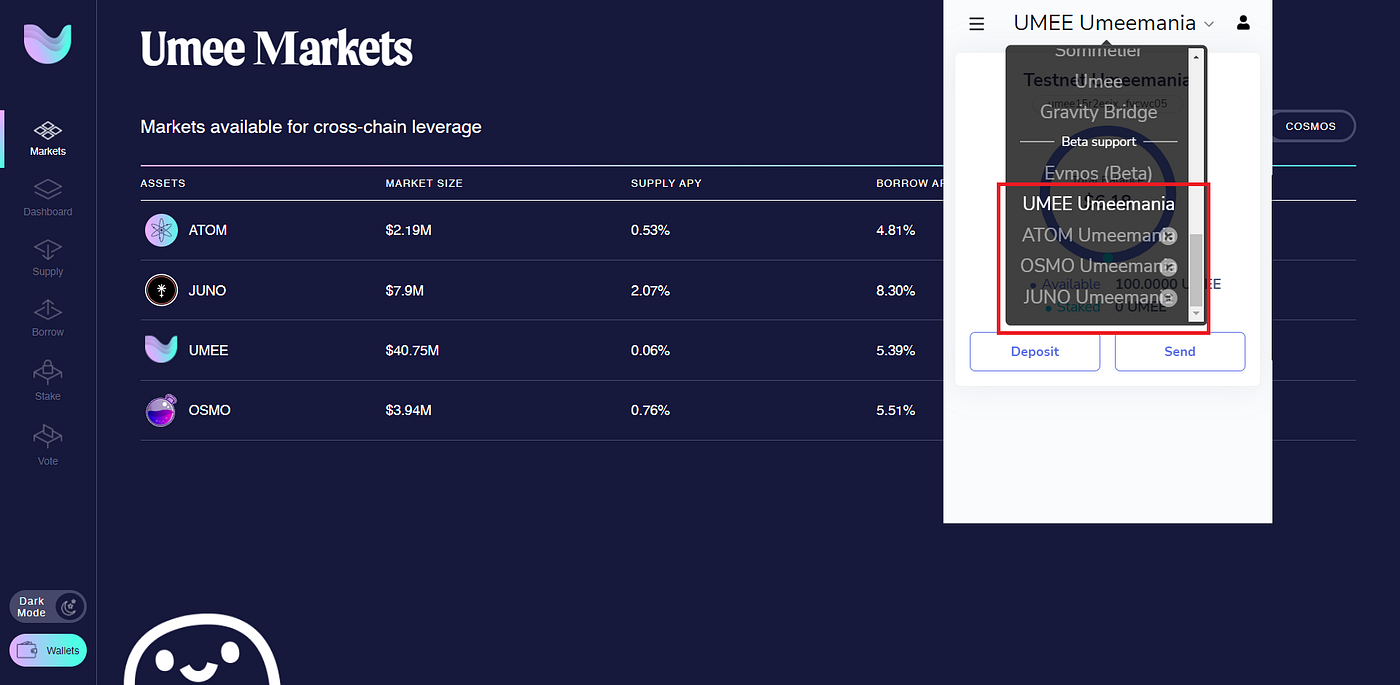This screenshot has width=1400, height=685.
Task: Expand the UMEE Umeemania chain selector
Action: coord(1113,22)
